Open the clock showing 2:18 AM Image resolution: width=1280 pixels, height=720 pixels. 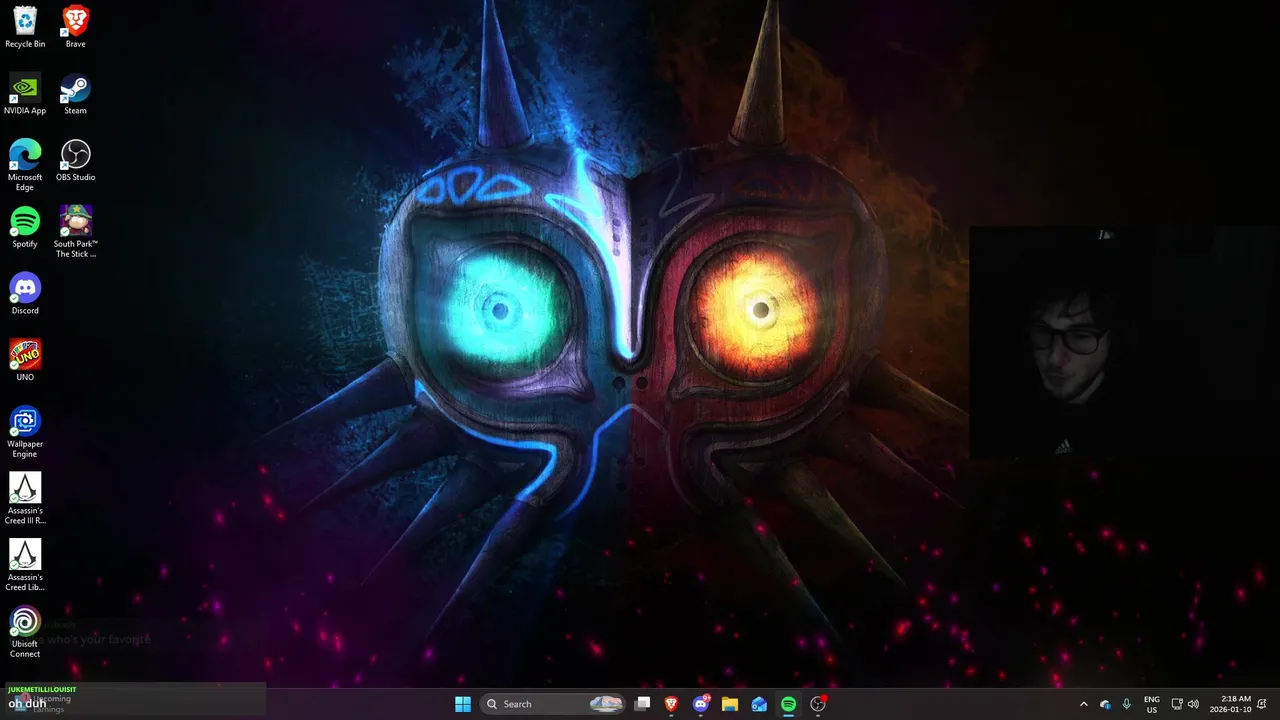point(1229,704)
